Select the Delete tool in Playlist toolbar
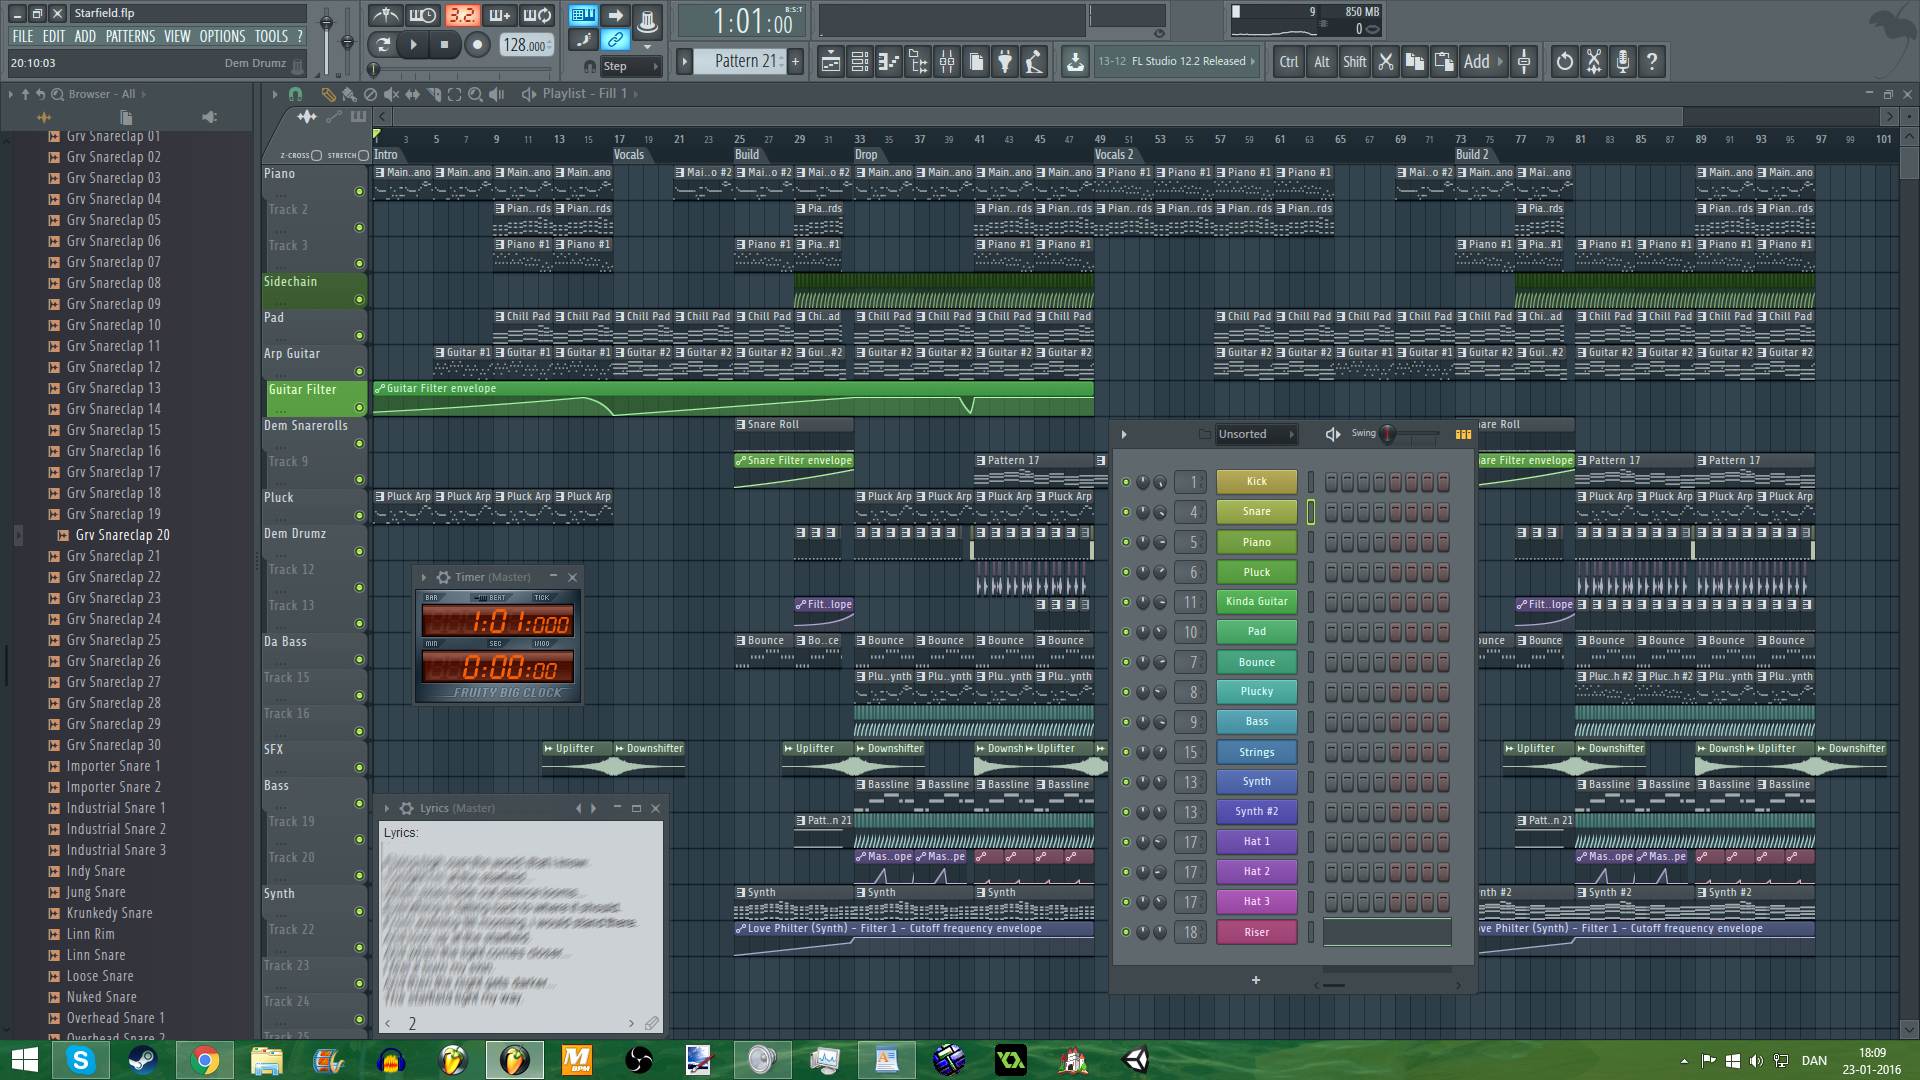Image resolution: width=1920 pixels, height=1080 pixels. point(370,94)
